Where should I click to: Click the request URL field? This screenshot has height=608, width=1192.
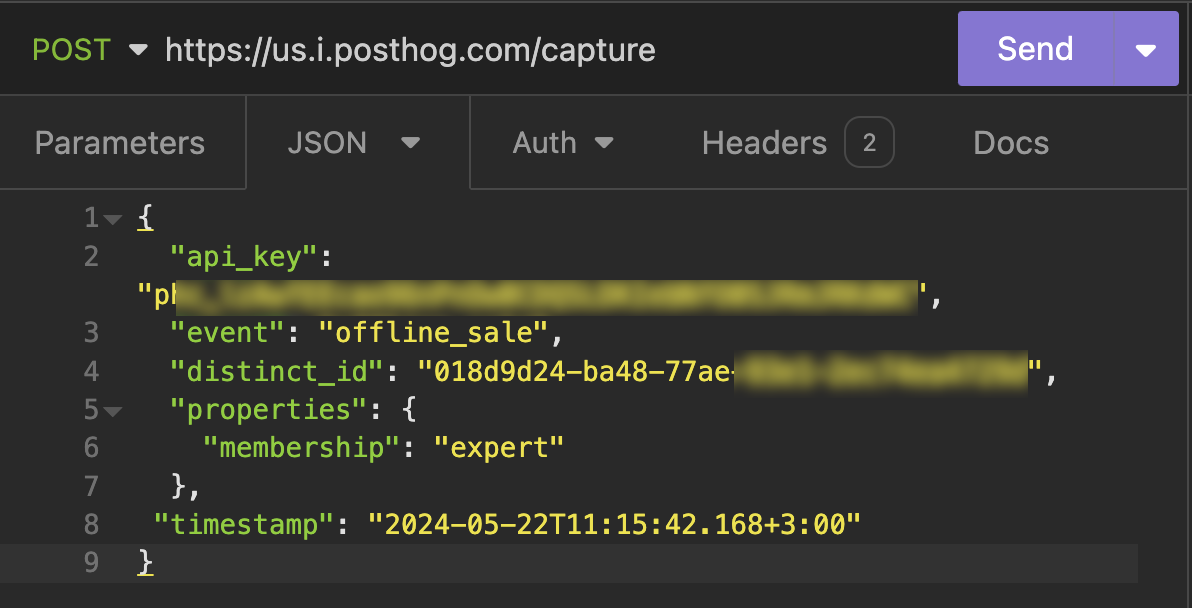click(411, 50)
